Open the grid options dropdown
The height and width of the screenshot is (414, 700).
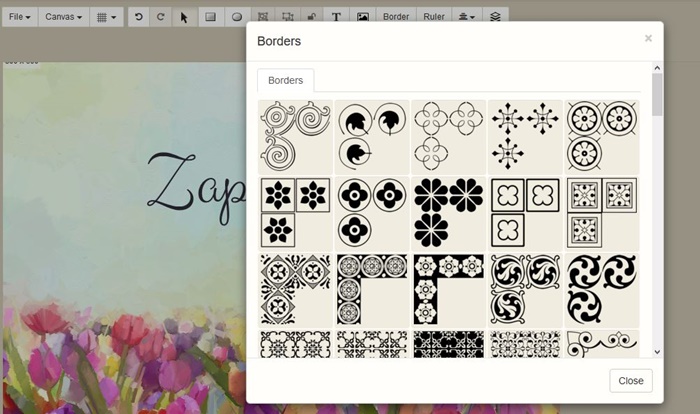point(105,17)
